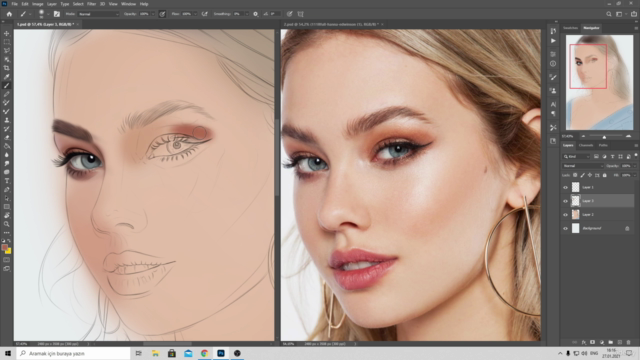Open the Flow value dropdown

coord(195,14)
